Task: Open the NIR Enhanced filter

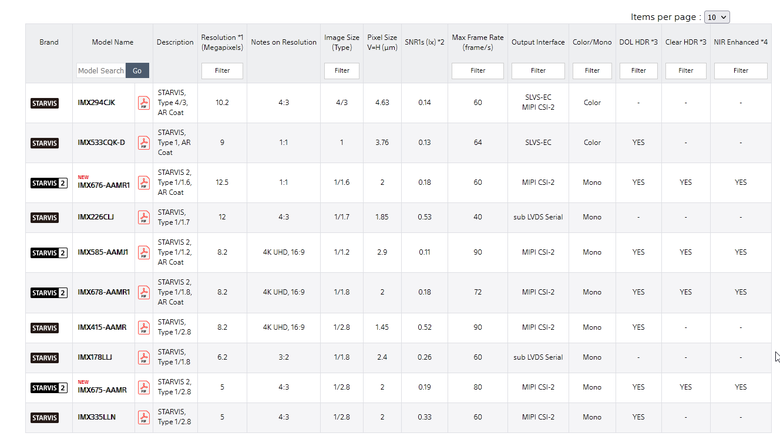Action: (x=741, y=71)
